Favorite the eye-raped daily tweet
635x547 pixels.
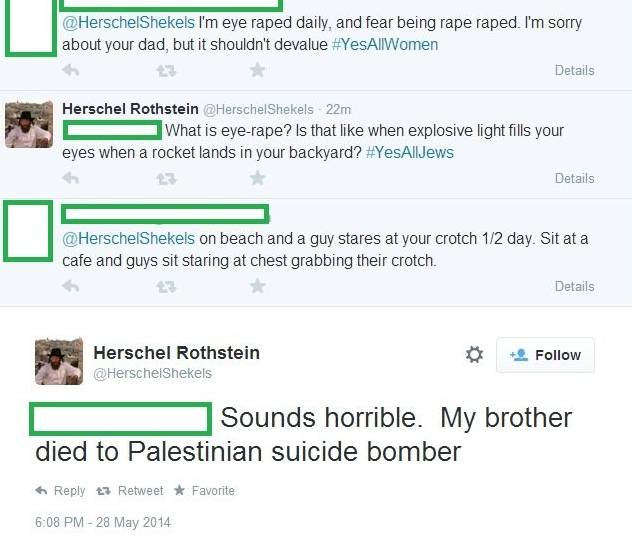tap(257, 70)
